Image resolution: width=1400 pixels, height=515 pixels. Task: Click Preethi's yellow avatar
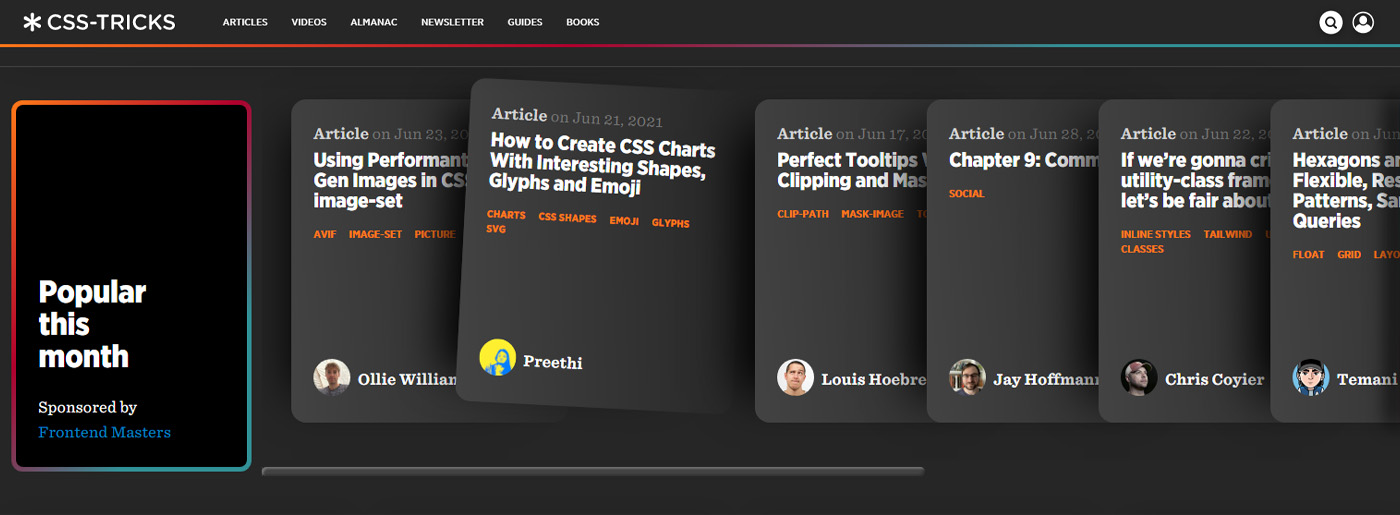click(x=497, y=358)
